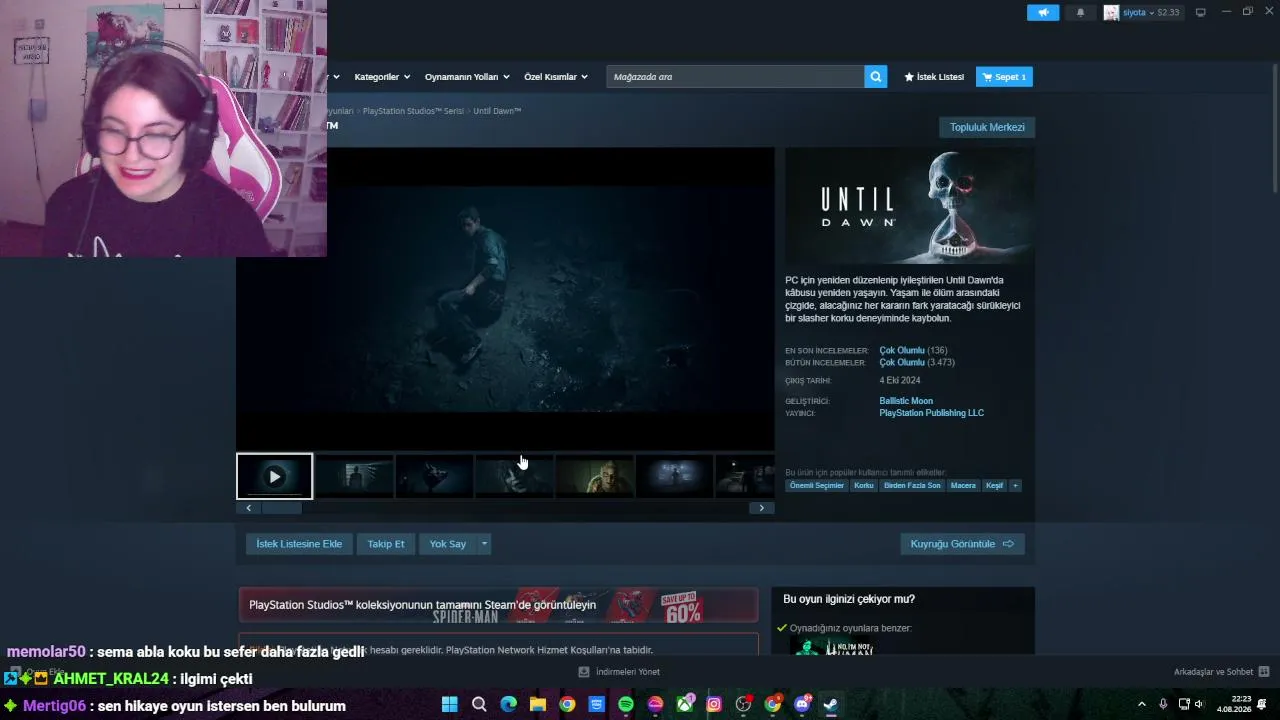Switch to Steam in the taskbar
This screenshot has height=720, width=1280.
[x=831, y=704]
